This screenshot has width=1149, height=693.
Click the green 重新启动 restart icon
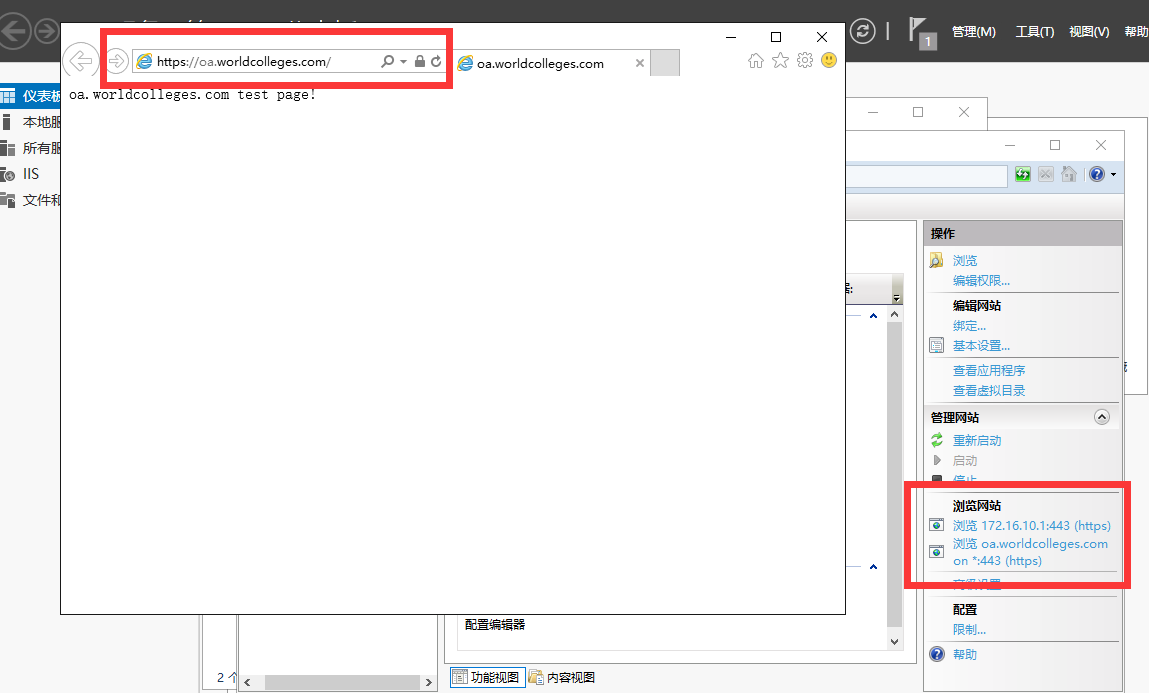pyautogui.click(x=936, y=440)
